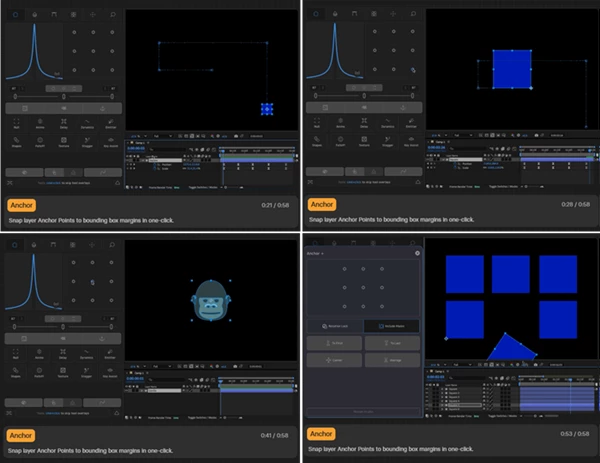
Task: Click the snapshot camera icon in the 0:53 viewer
Action: pyautogui.click(x=536, y=365)
